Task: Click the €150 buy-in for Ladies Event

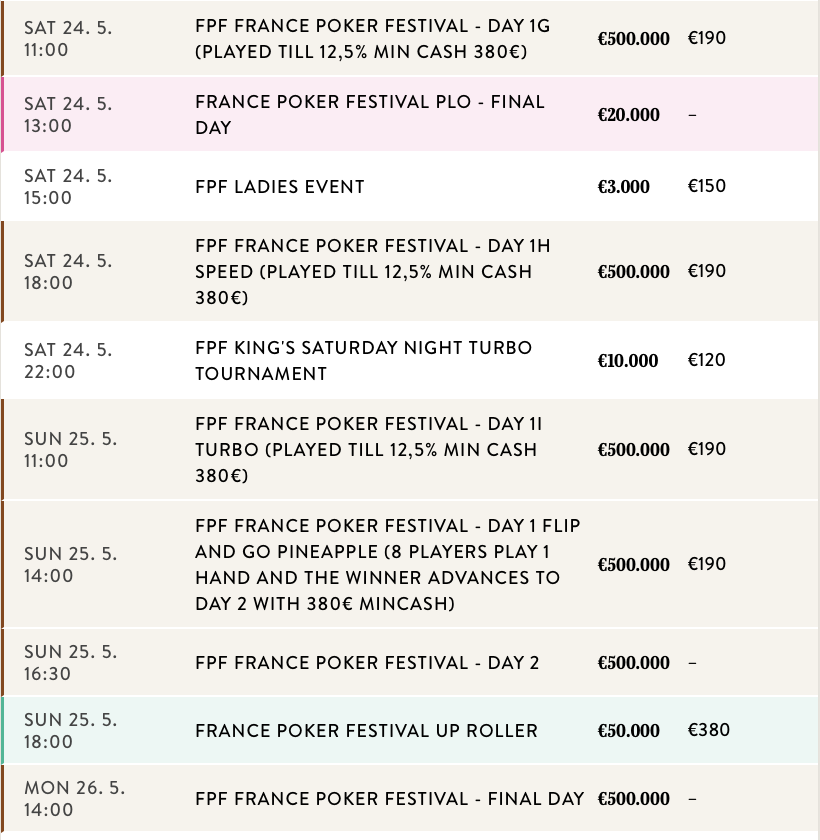Action: (x=707, y=186)
